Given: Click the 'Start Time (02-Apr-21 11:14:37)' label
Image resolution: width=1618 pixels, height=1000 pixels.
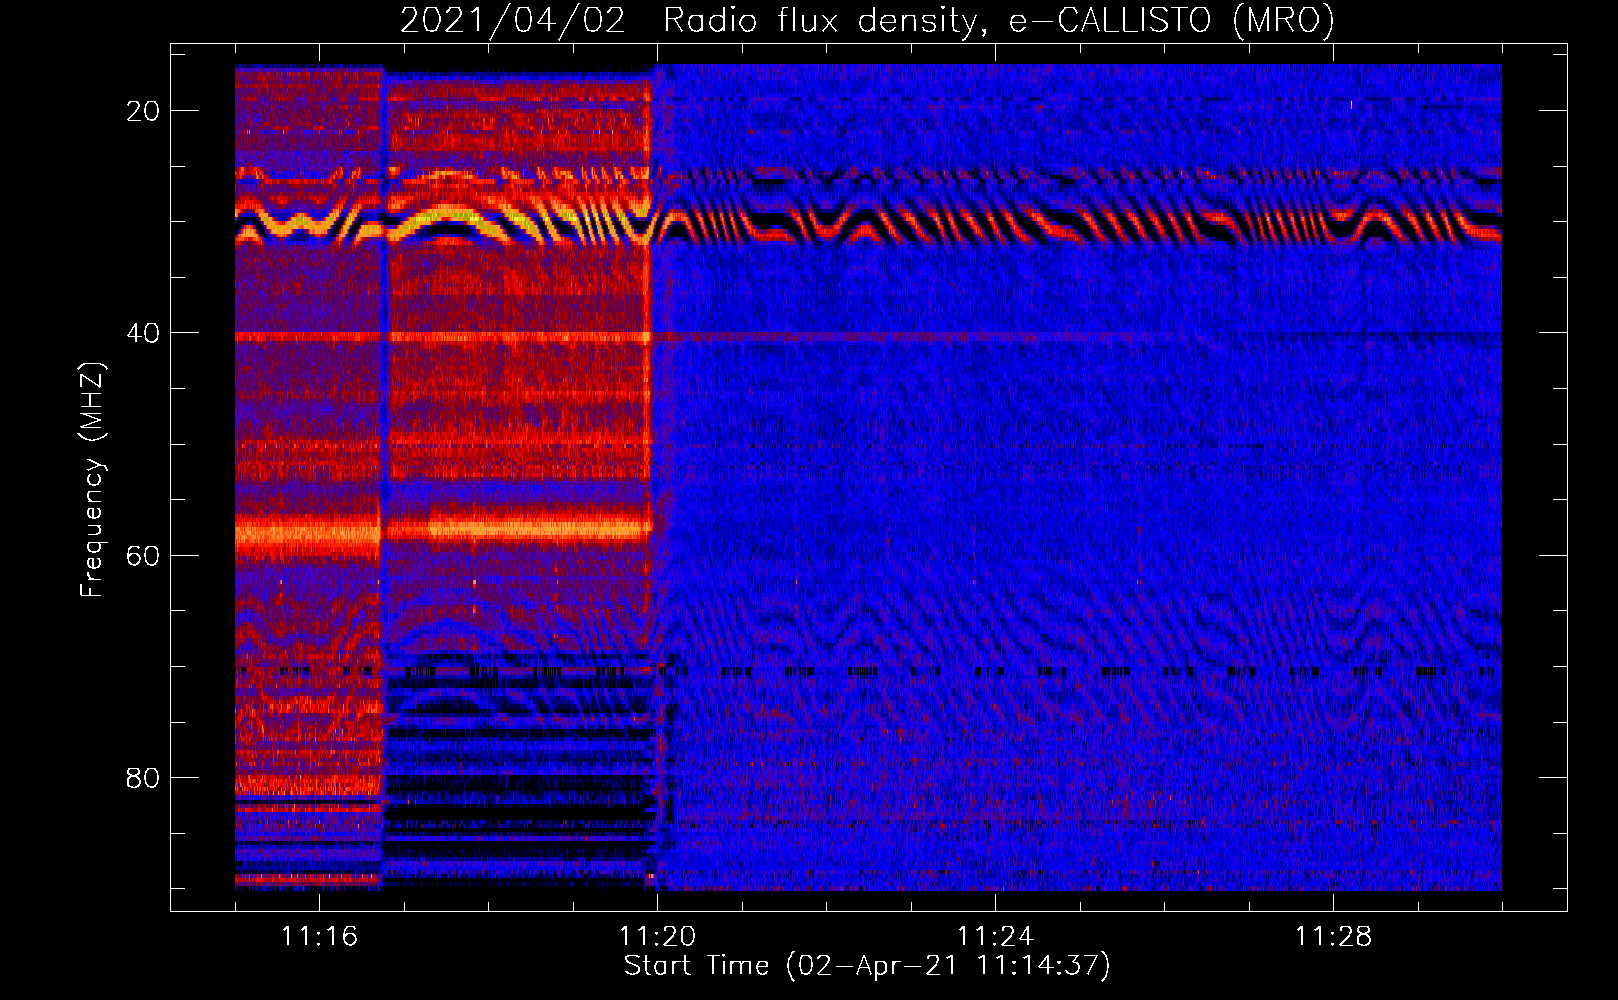Looking at the screenshot, I should point(867,966).
